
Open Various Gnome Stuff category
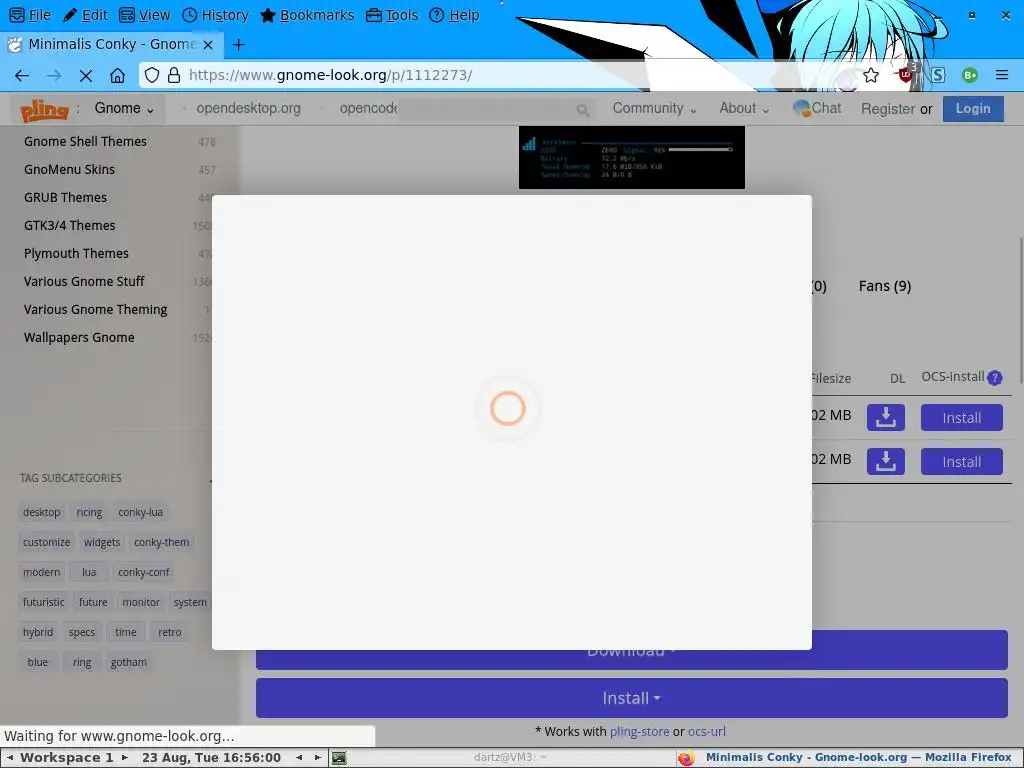click(x=84, y=281)
